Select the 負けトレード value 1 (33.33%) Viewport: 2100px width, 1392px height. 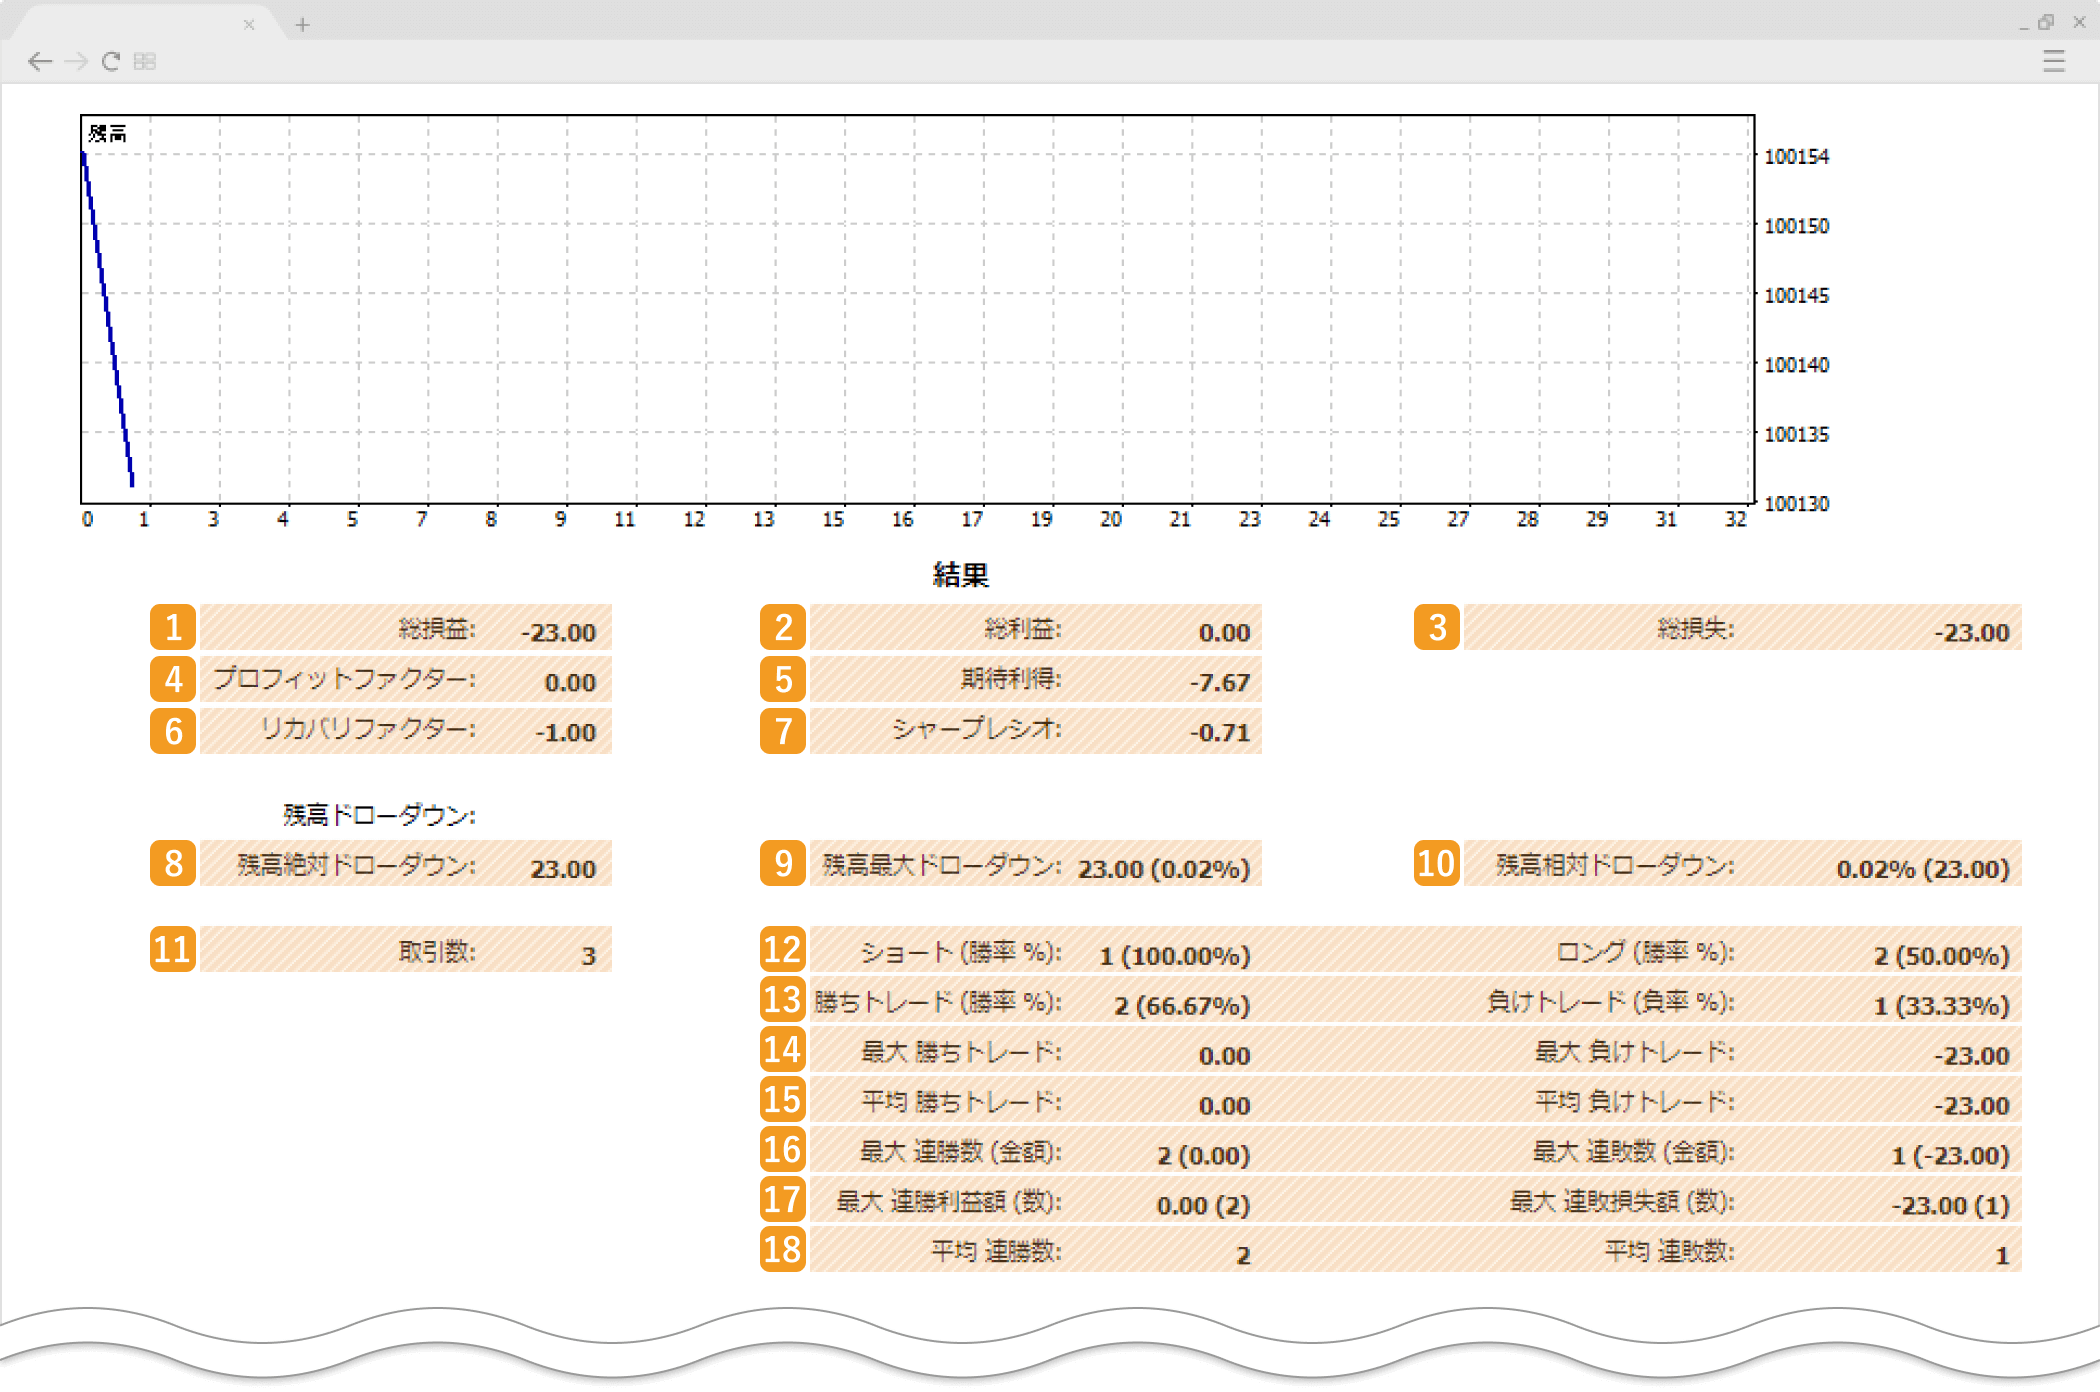coord(1942,1006)
